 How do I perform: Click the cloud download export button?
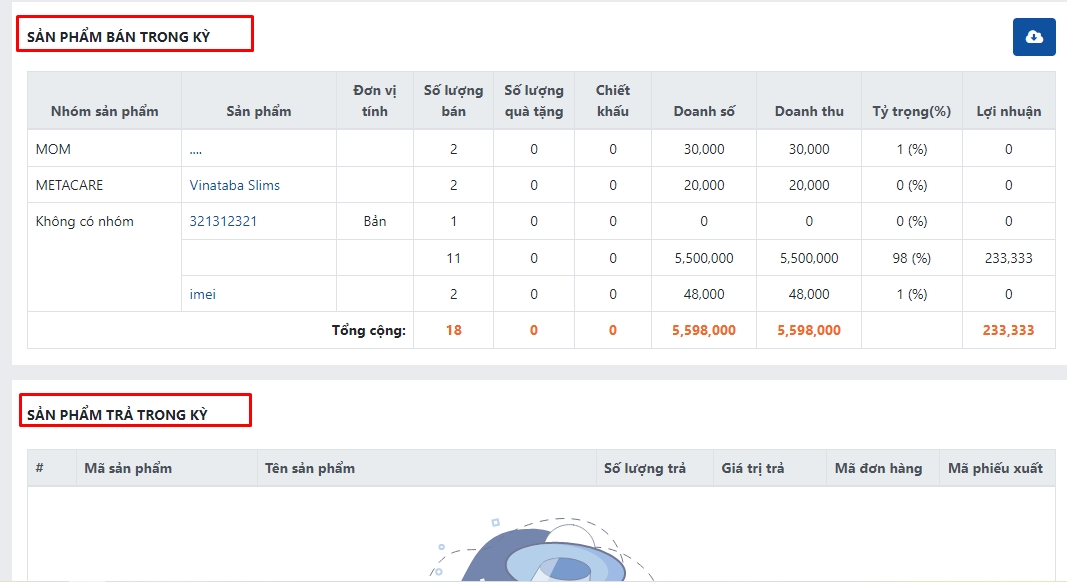(1034, 37)
